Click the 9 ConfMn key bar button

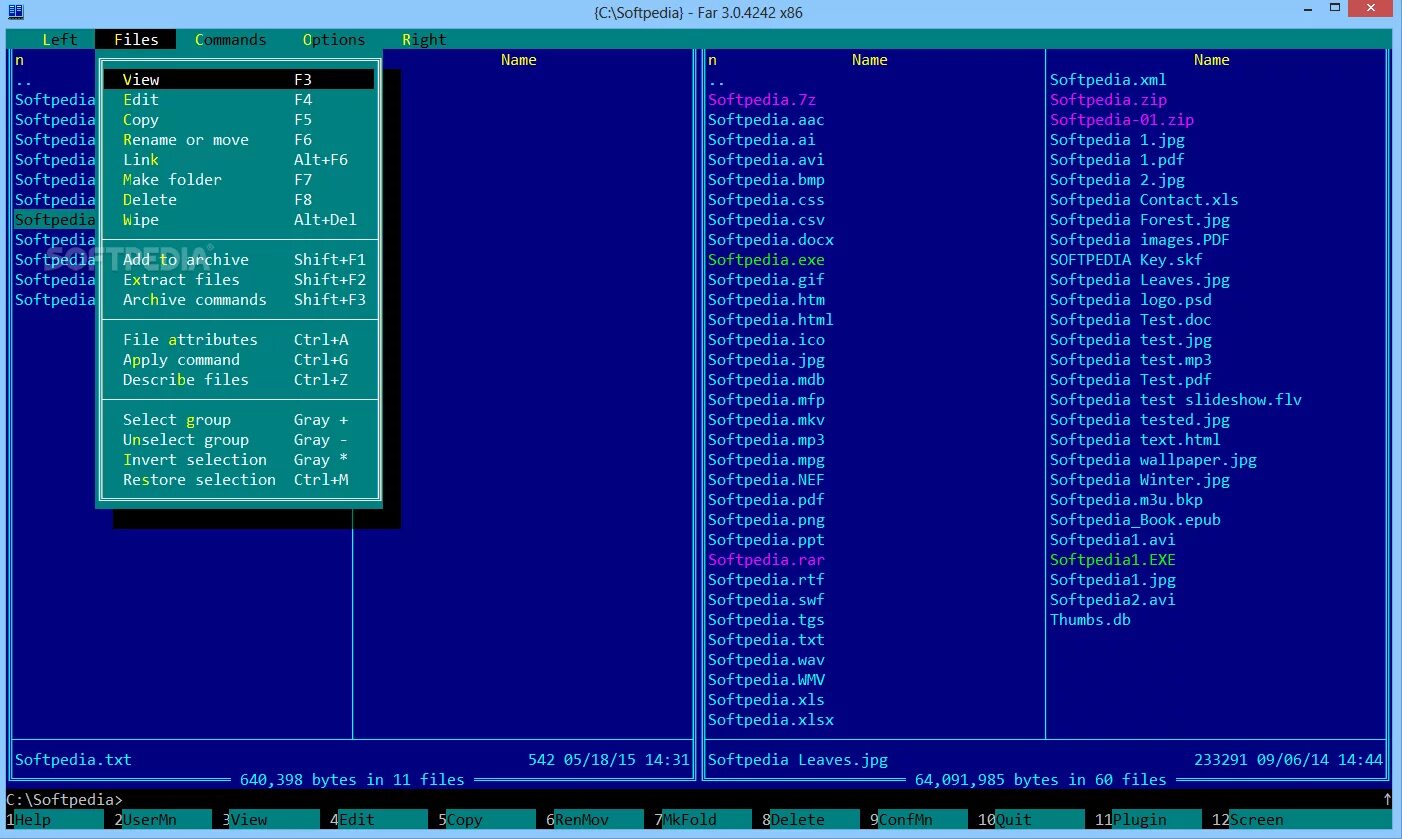918,820
